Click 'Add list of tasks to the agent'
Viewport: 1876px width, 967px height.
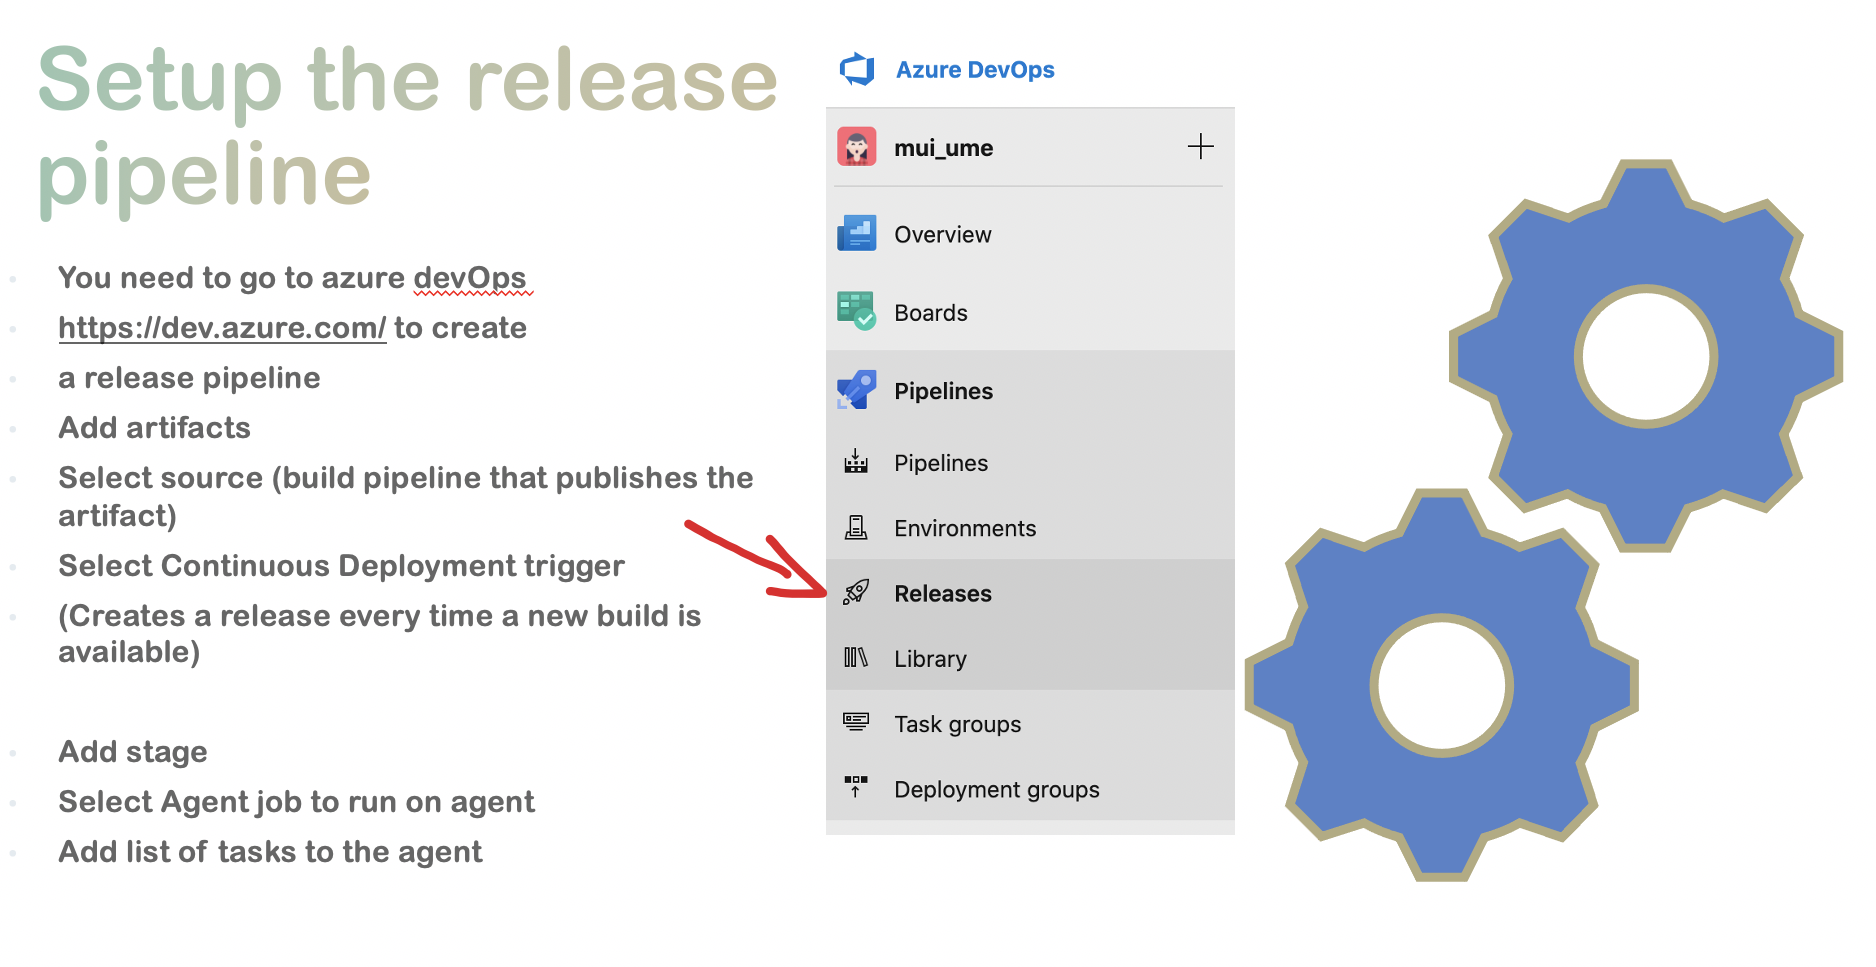pyautogui.click(x=270, y=852)
